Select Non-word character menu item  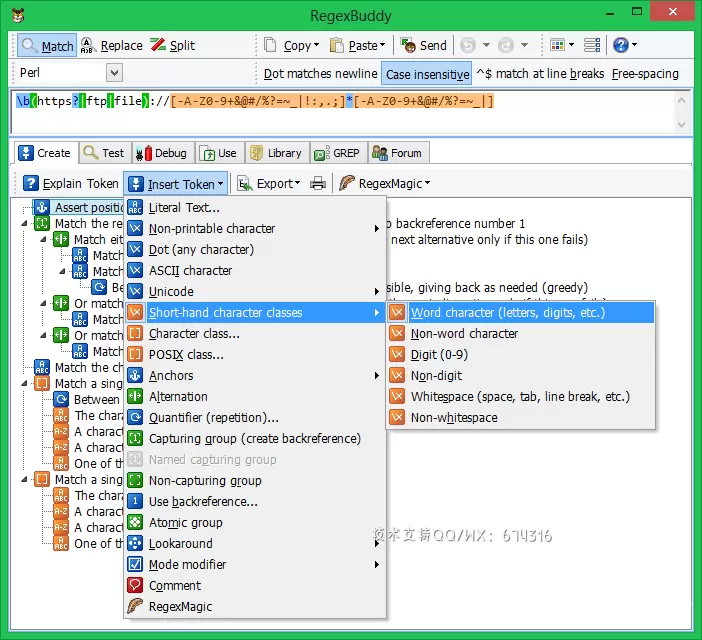[x=521, y=333]
